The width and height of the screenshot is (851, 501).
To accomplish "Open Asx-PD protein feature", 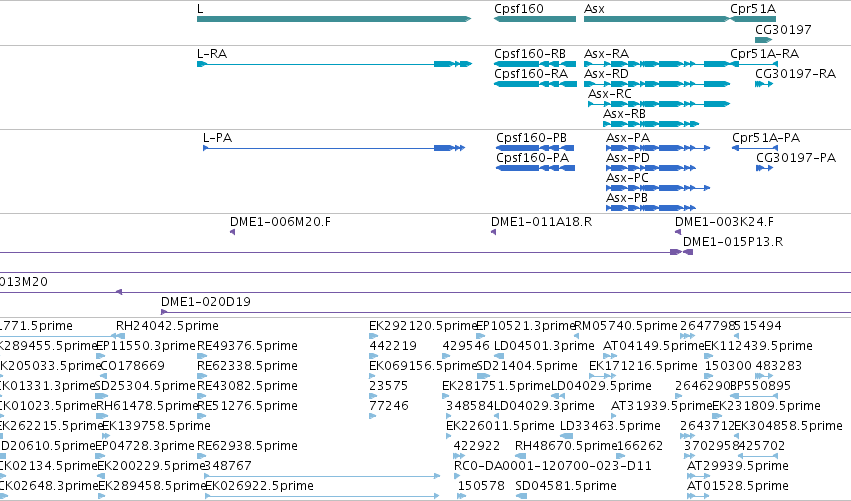I will [x=651, y=168].
